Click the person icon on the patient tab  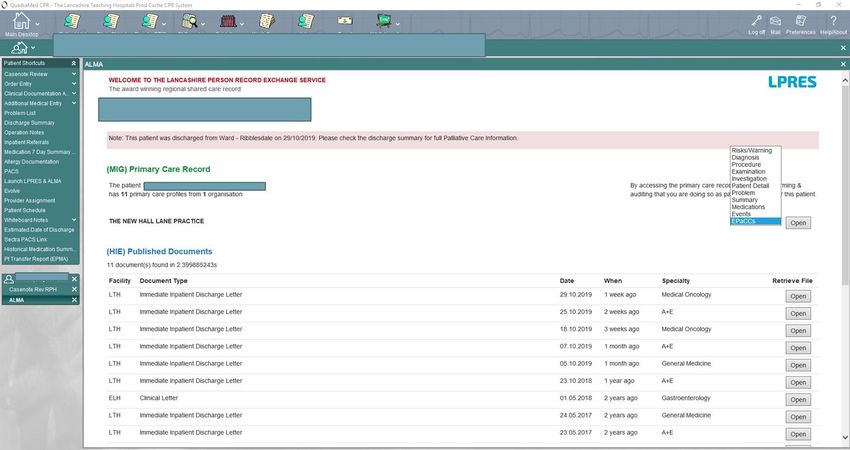click(9, 279)
